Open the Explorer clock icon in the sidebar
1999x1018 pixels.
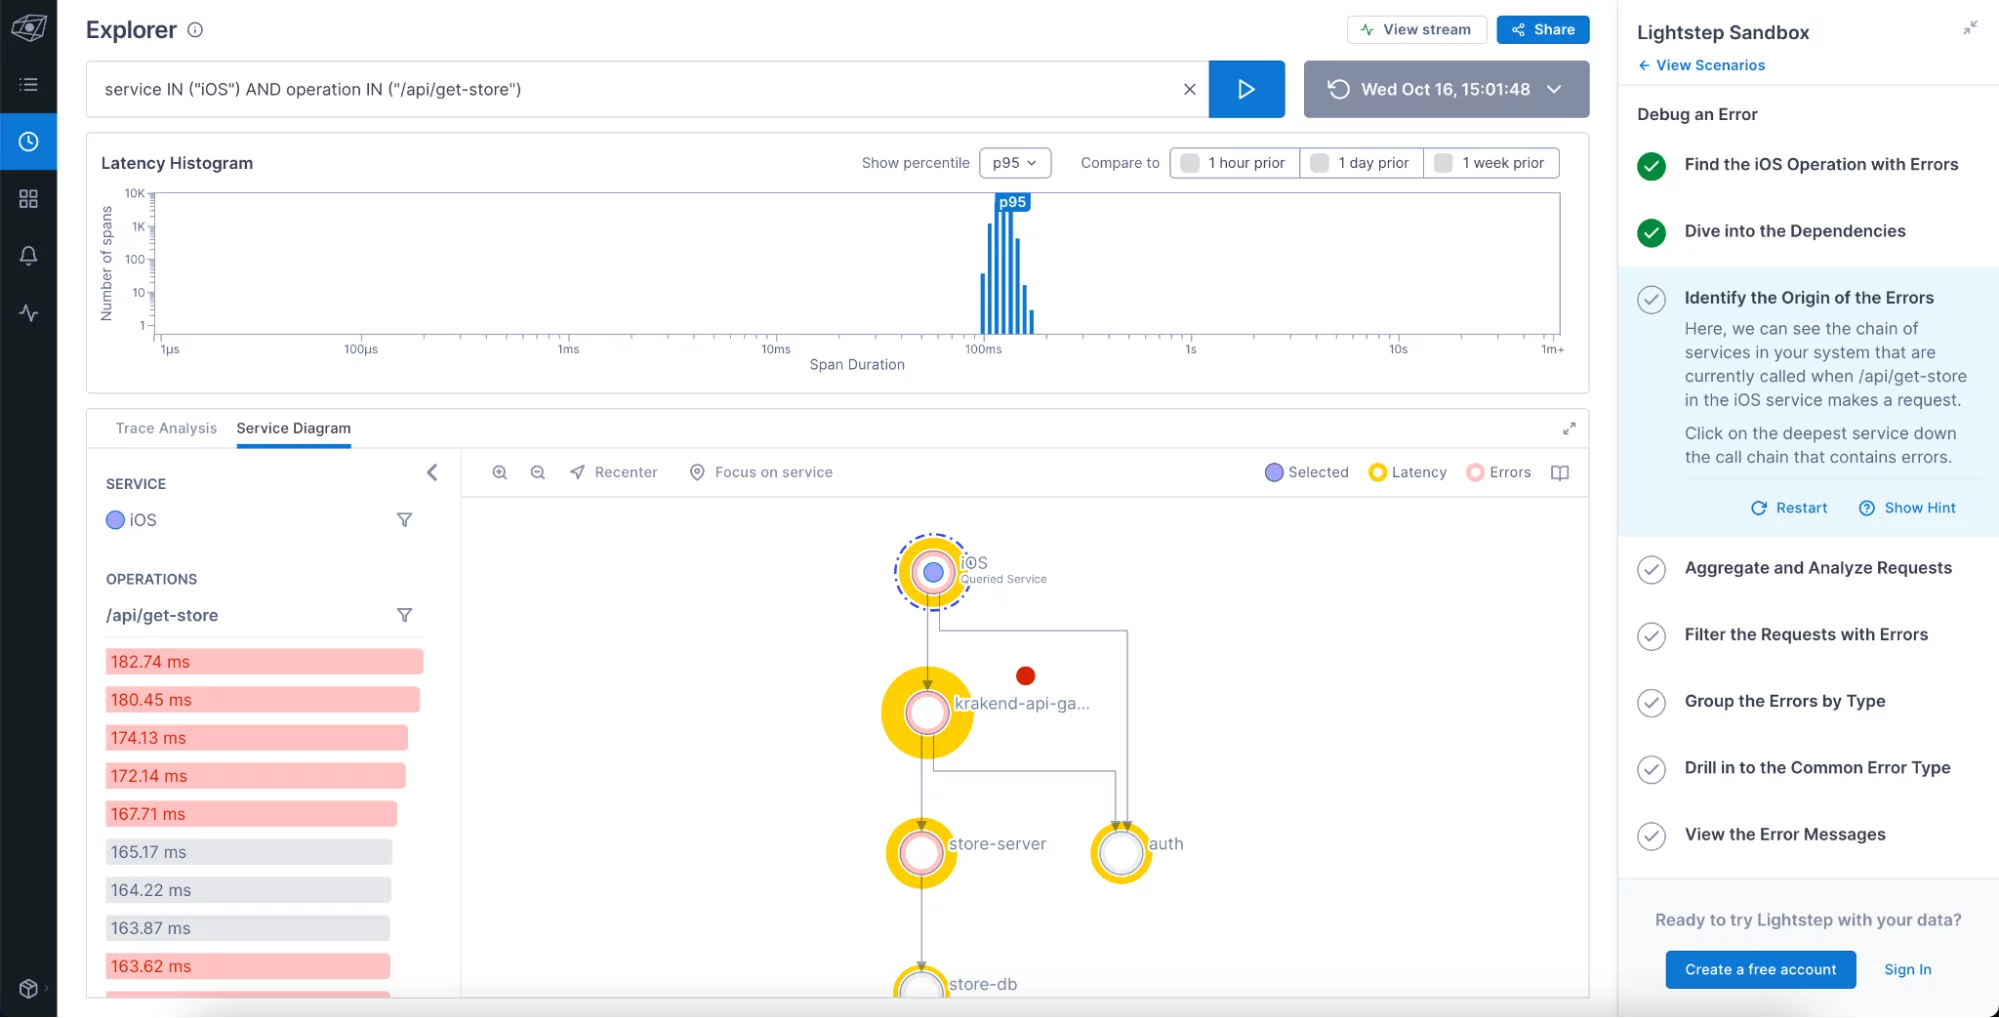point(28,142)
